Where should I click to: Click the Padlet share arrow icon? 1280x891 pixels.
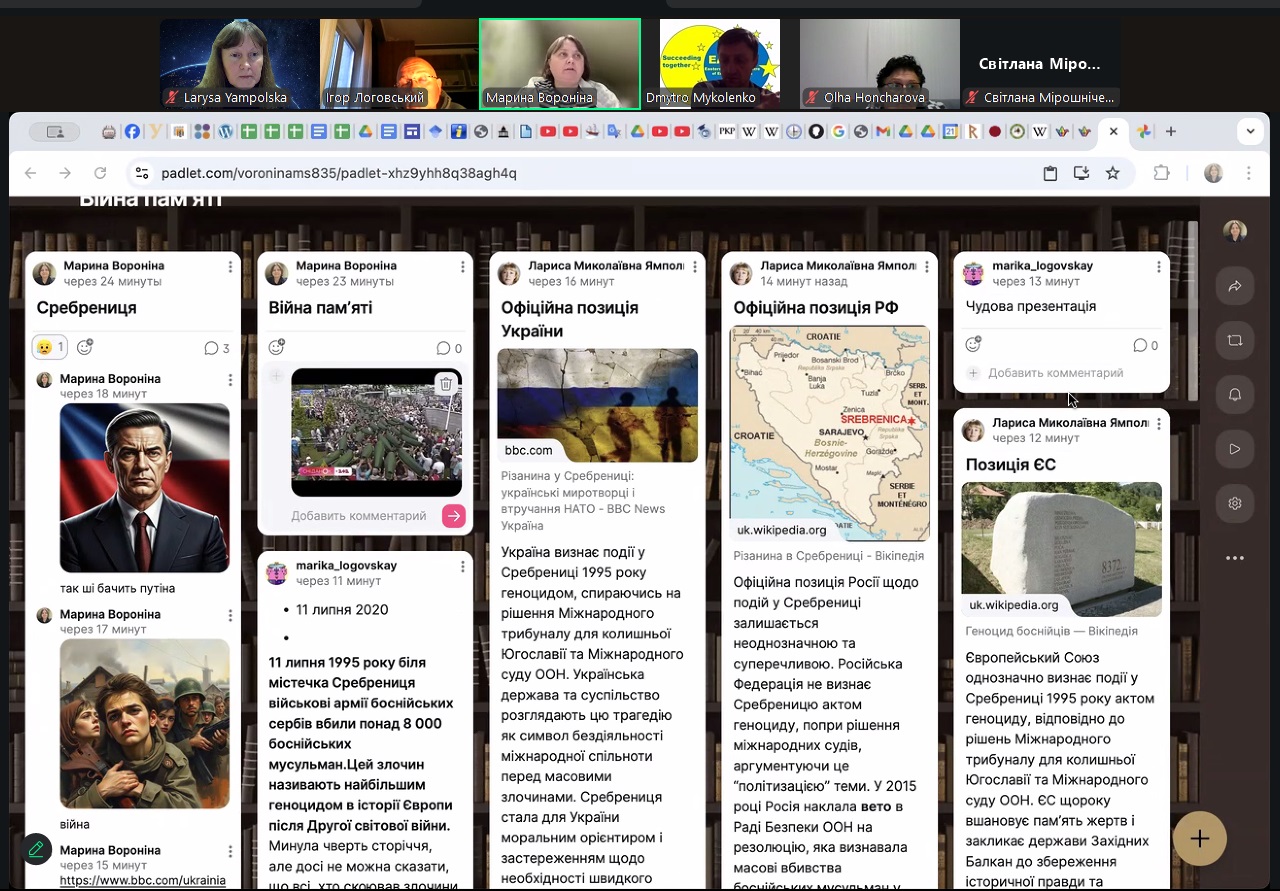[1234, 287]
